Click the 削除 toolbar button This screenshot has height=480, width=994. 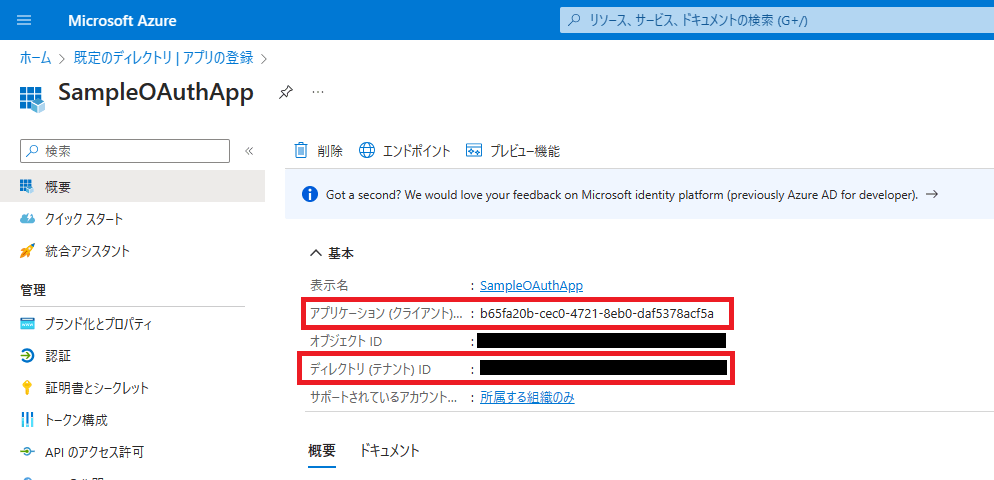coord(318,151)
